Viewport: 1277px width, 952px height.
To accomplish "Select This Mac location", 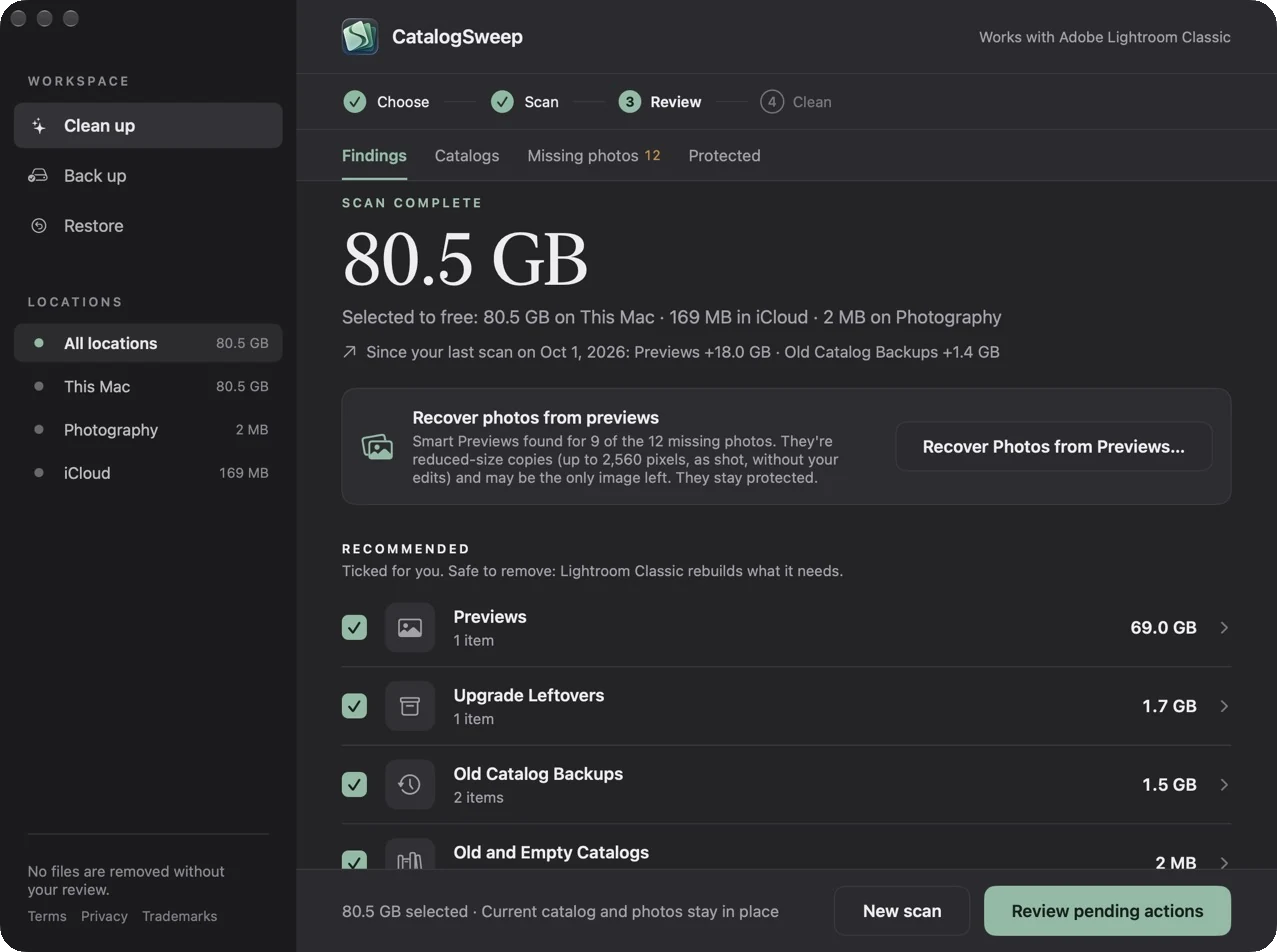I will pos(148,386).
